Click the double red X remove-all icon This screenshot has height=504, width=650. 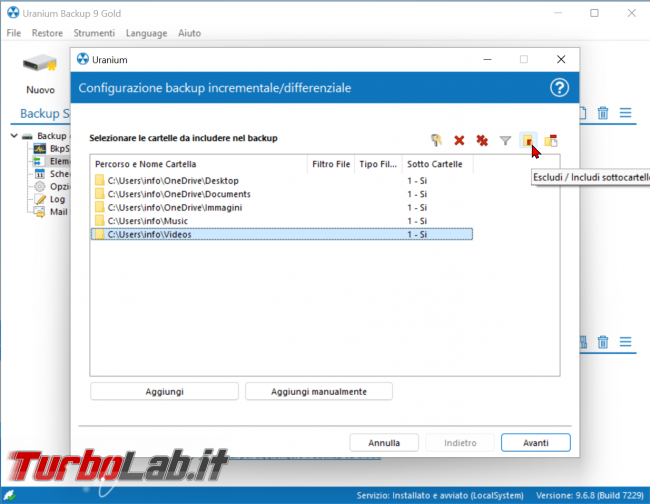[482, 141]
